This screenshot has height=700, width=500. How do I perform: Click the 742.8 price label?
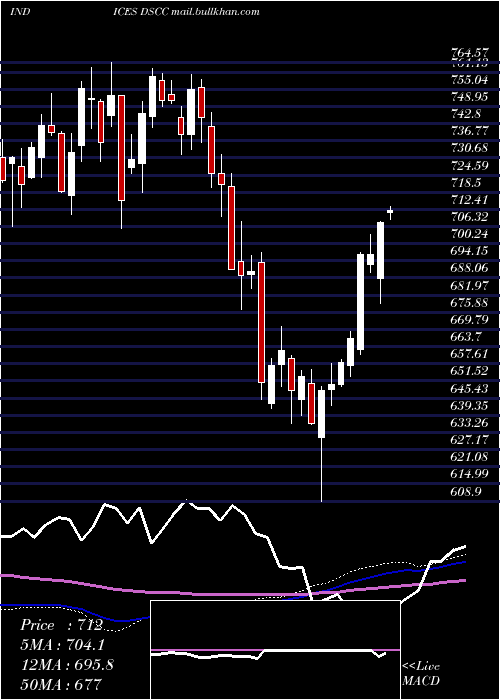pos(467,114)
